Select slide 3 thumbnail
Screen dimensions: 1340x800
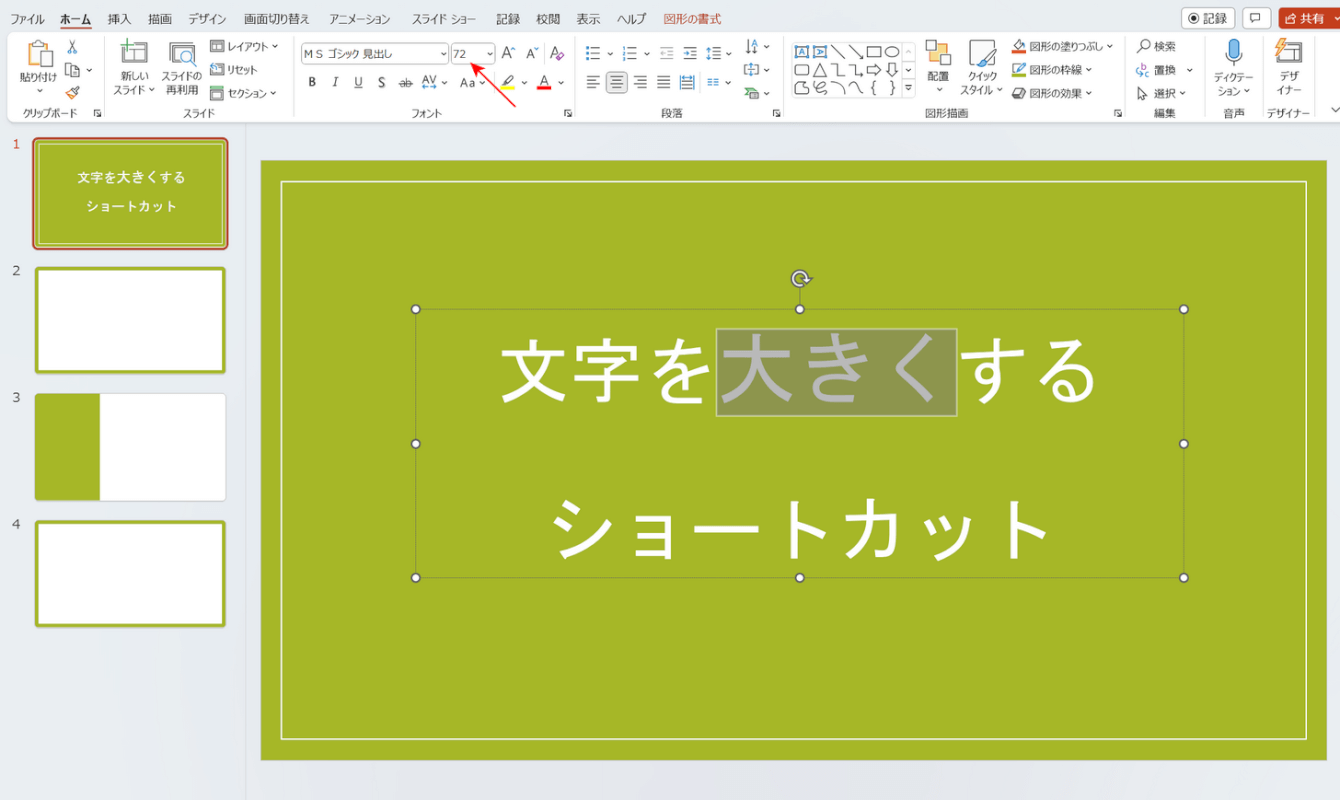pyautogui.click(x=130, y=447)
